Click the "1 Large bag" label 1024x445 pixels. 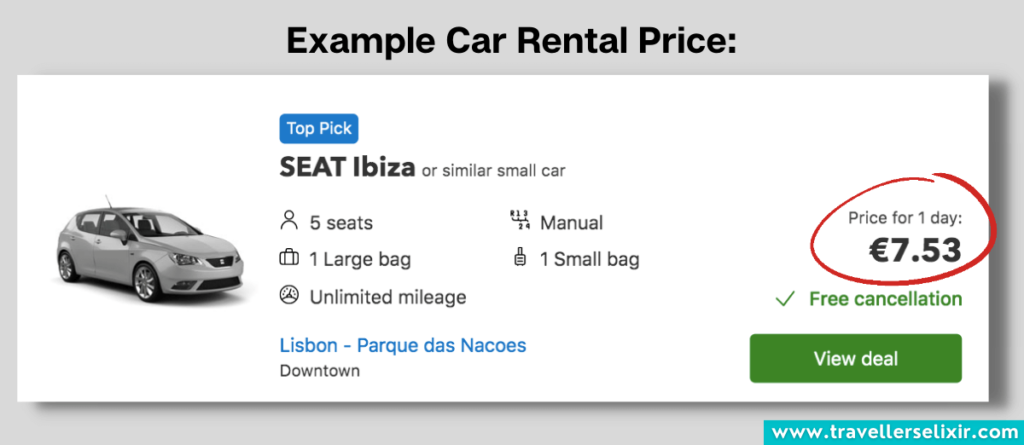360,260
